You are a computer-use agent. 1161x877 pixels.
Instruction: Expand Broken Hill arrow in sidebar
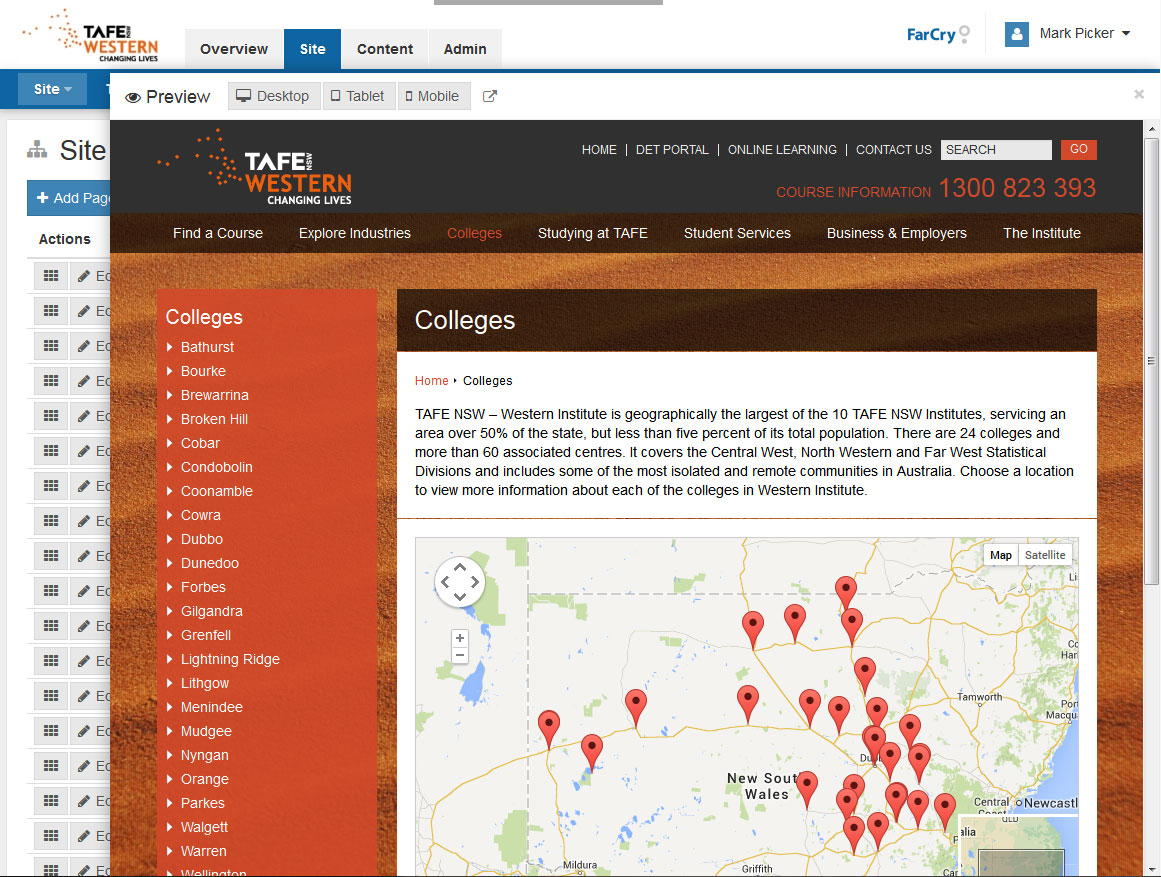[170, 419]
